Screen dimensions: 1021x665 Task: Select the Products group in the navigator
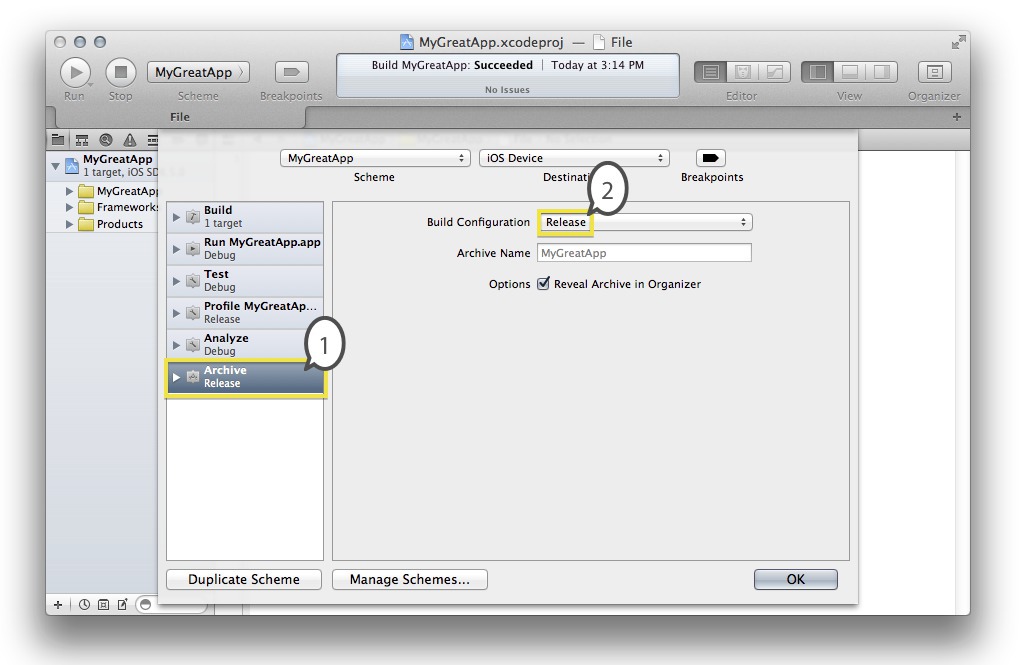[111, 224]
